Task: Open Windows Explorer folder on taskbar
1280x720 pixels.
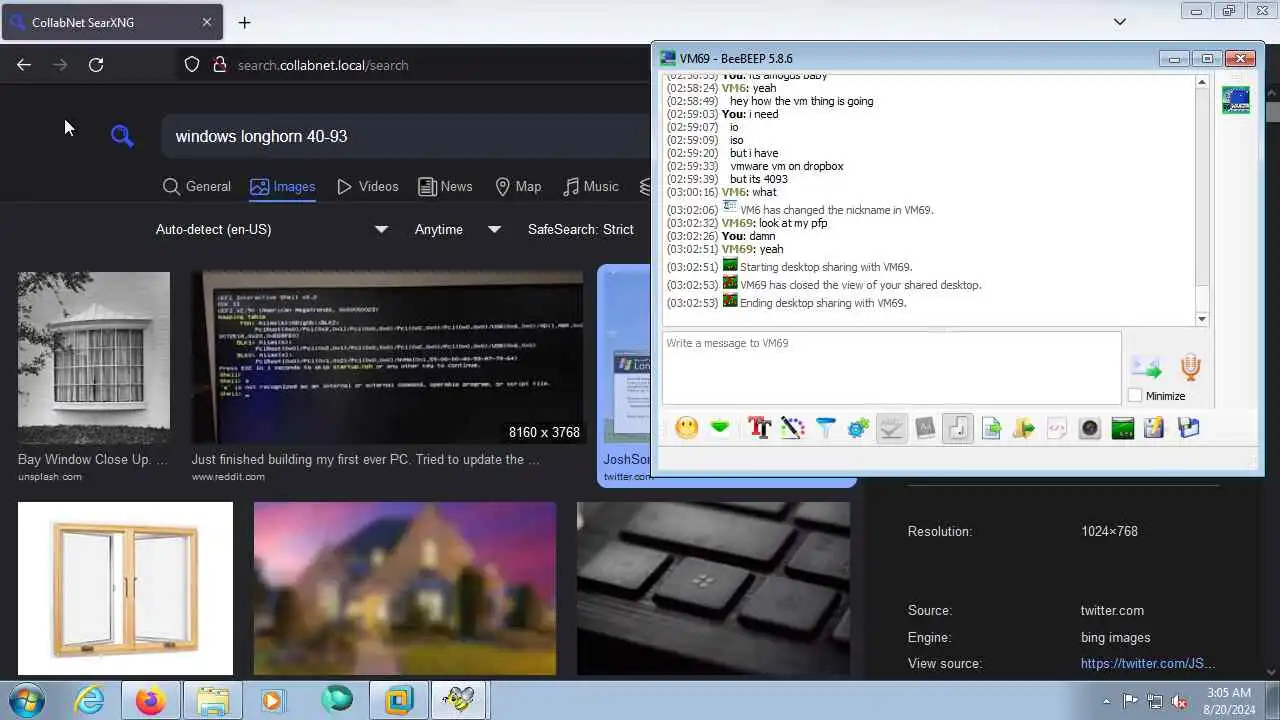Action: 213,700
